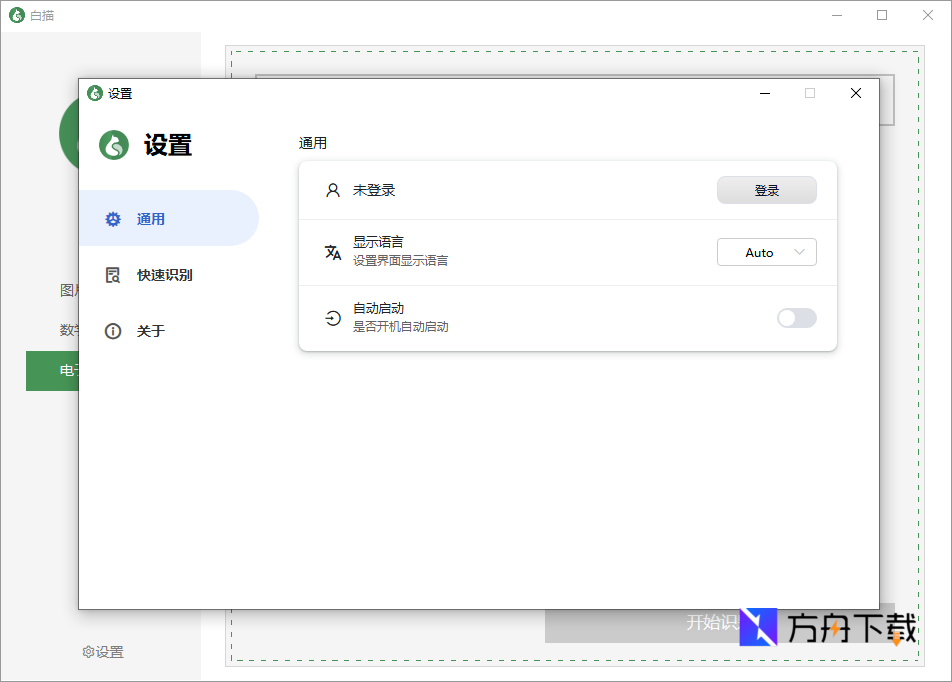Open the Auto display language dropdown
This screenshot has width=952, height=682.
[766, 252]
